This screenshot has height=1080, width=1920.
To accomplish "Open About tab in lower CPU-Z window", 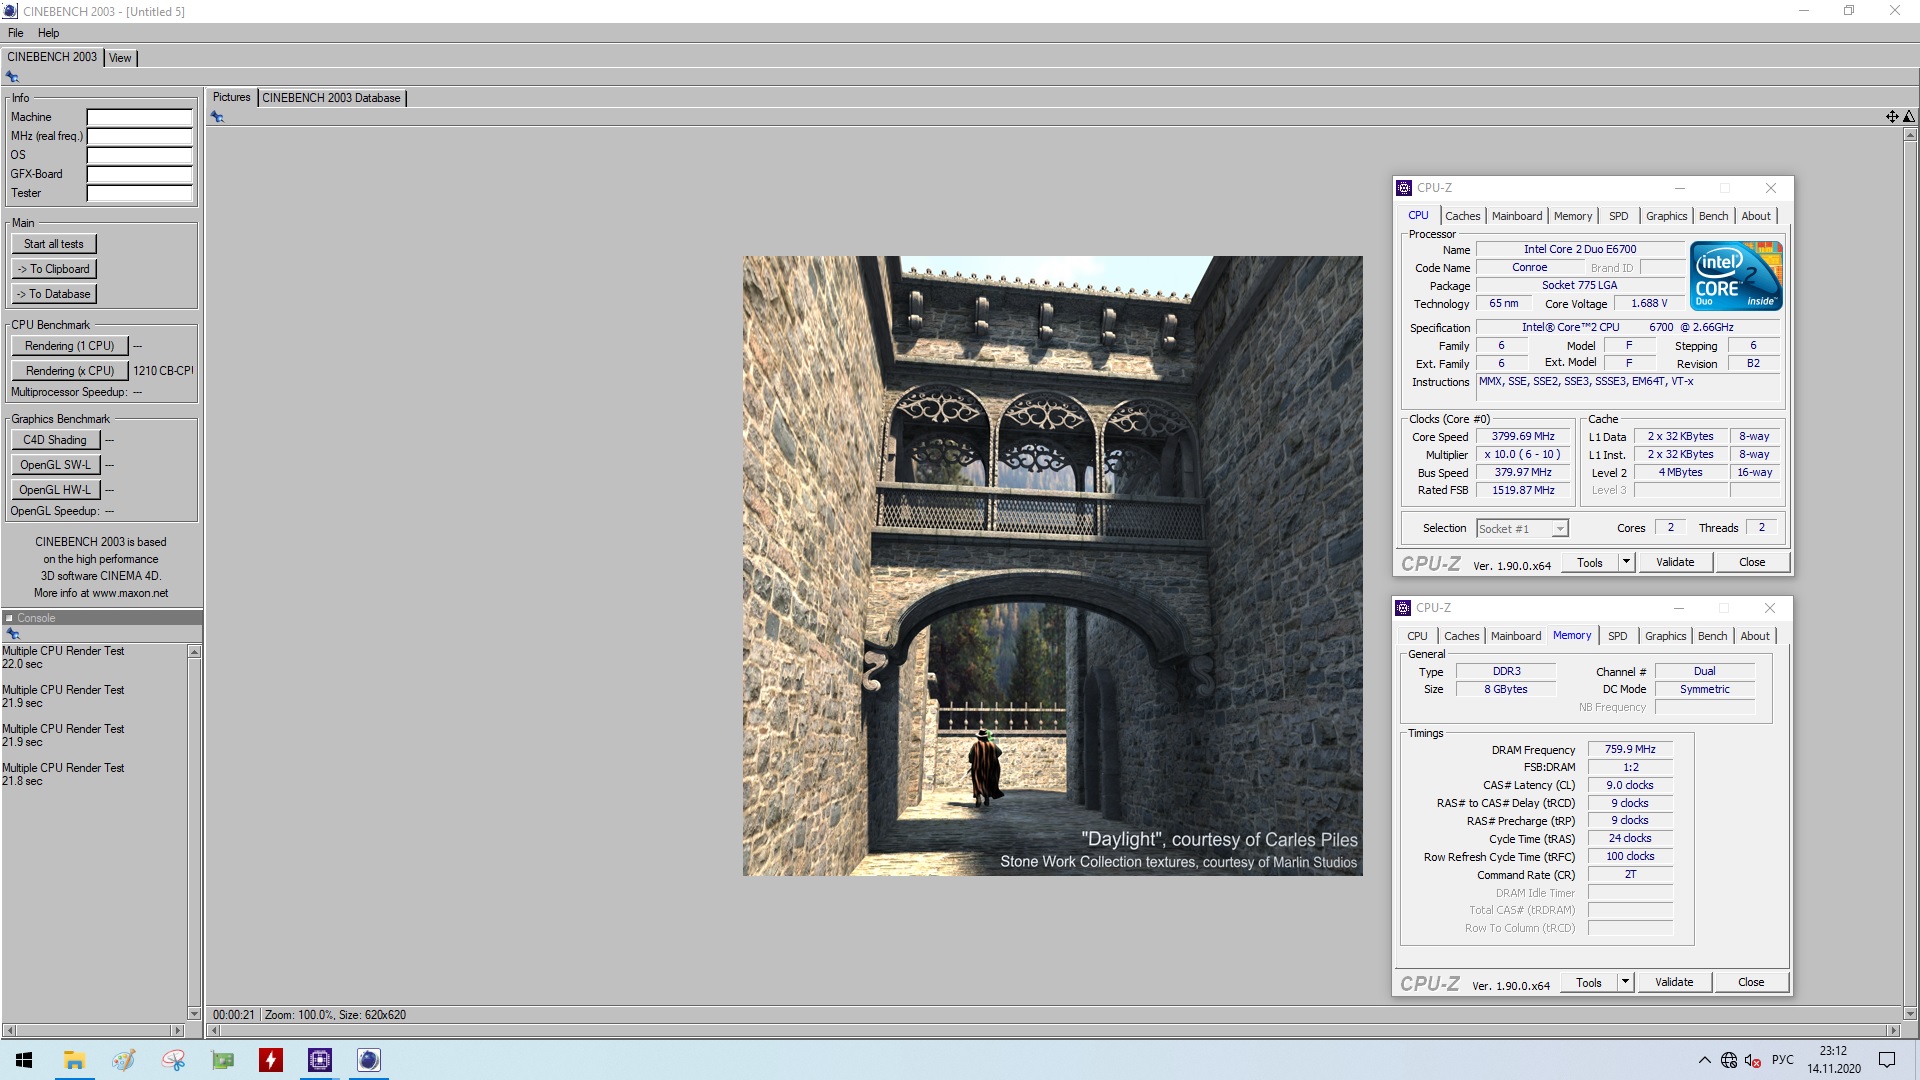I will click(x=1755, y=636).
